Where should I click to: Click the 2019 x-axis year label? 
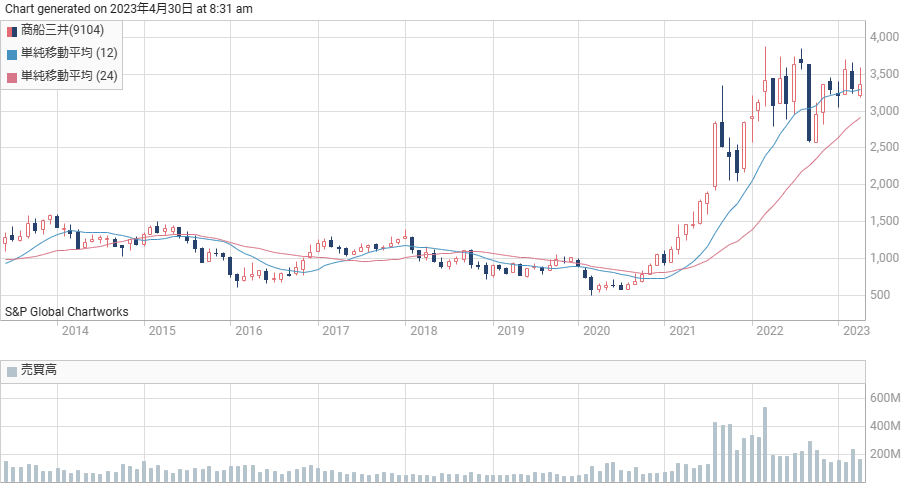point(510,331)
